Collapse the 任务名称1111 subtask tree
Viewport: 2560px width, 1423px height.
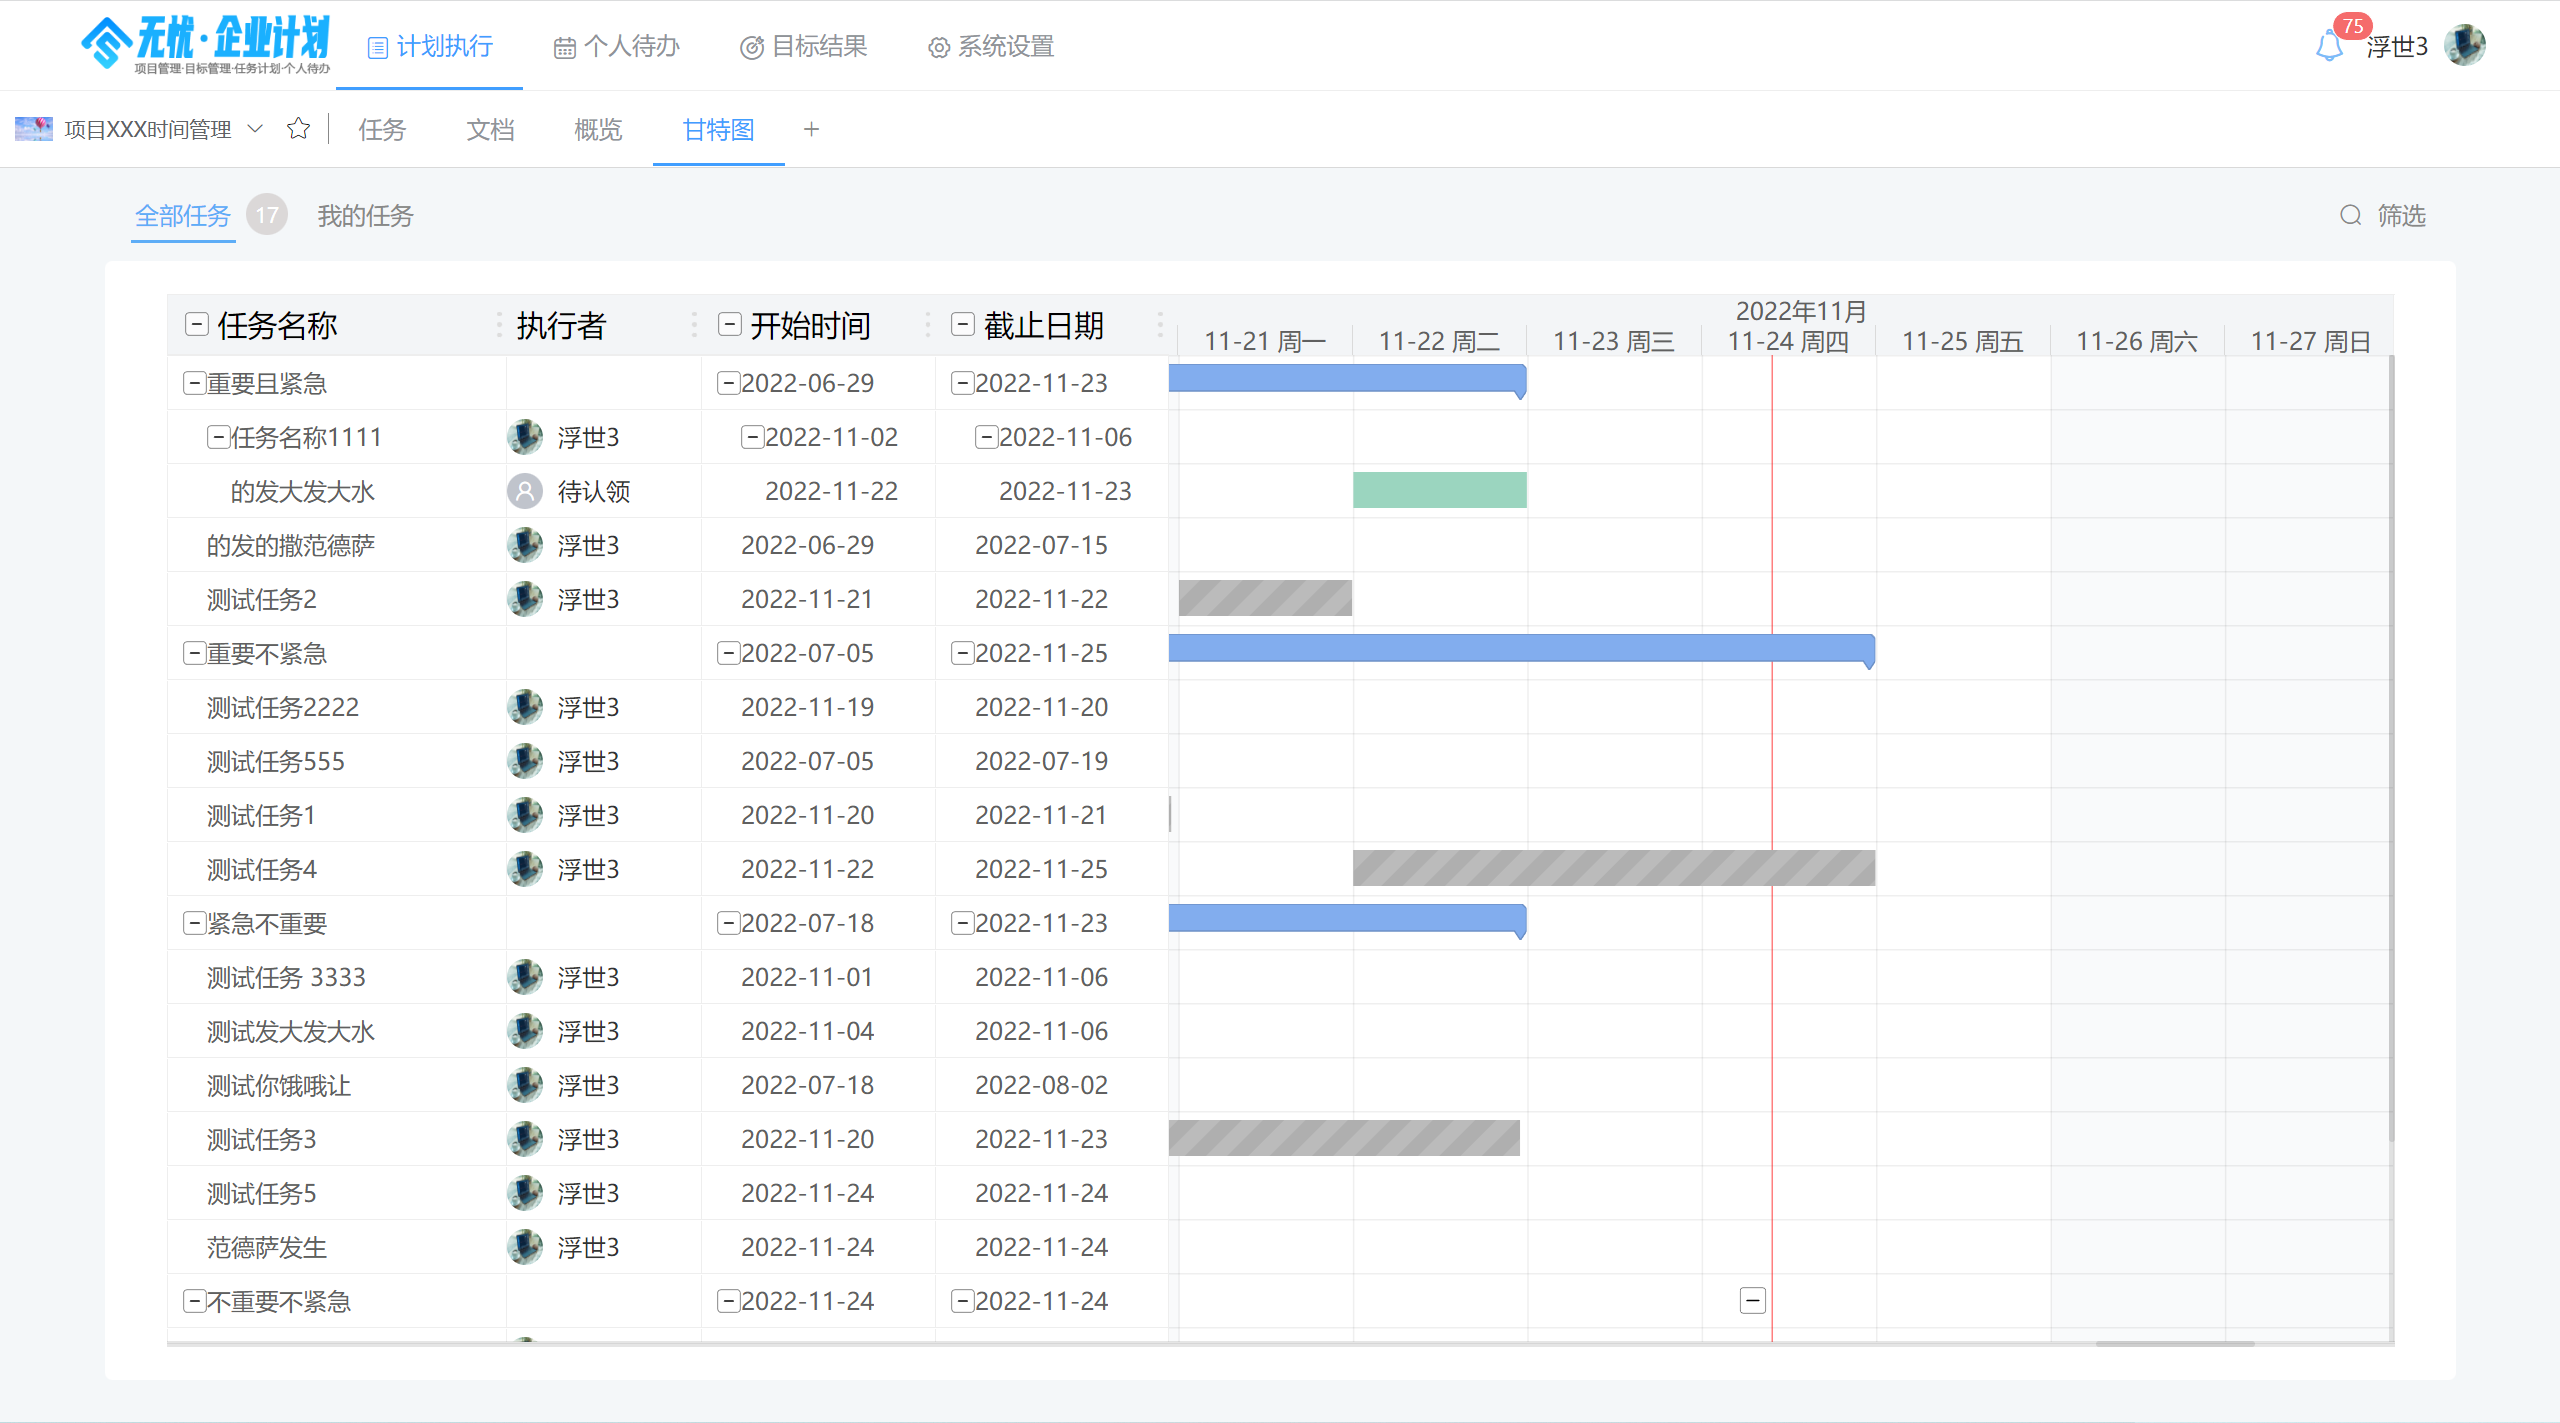pos(218,437)
